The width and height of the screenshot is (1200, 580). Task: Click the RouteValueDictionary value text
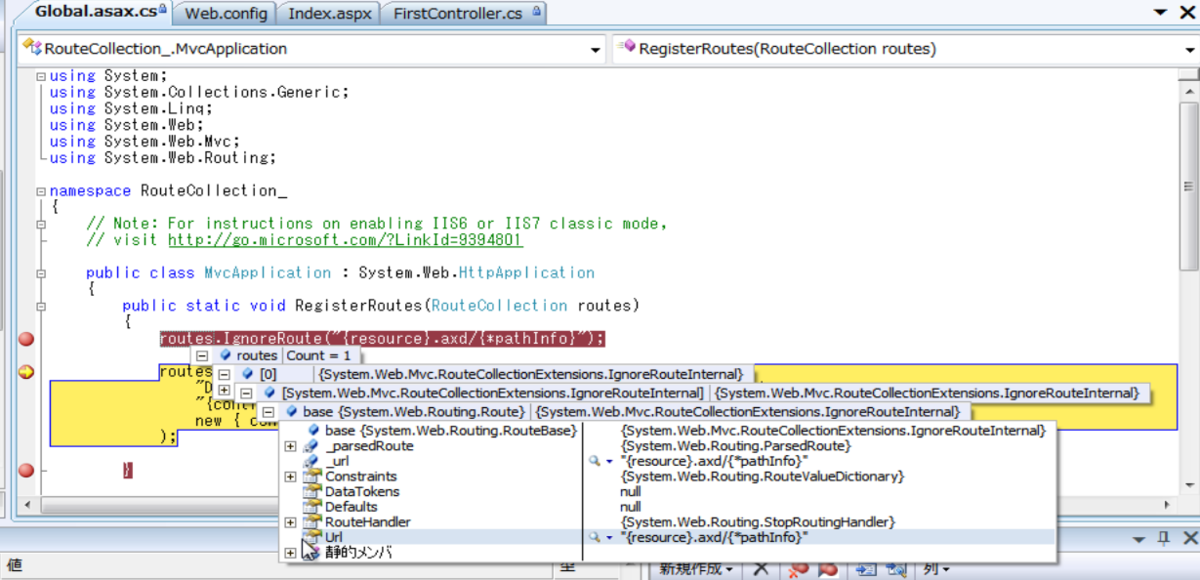click(x=762, y=477)
